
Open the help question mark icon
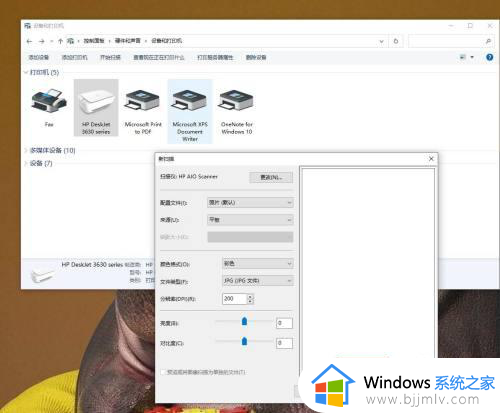pyautogui.click(x=489, y=57)
